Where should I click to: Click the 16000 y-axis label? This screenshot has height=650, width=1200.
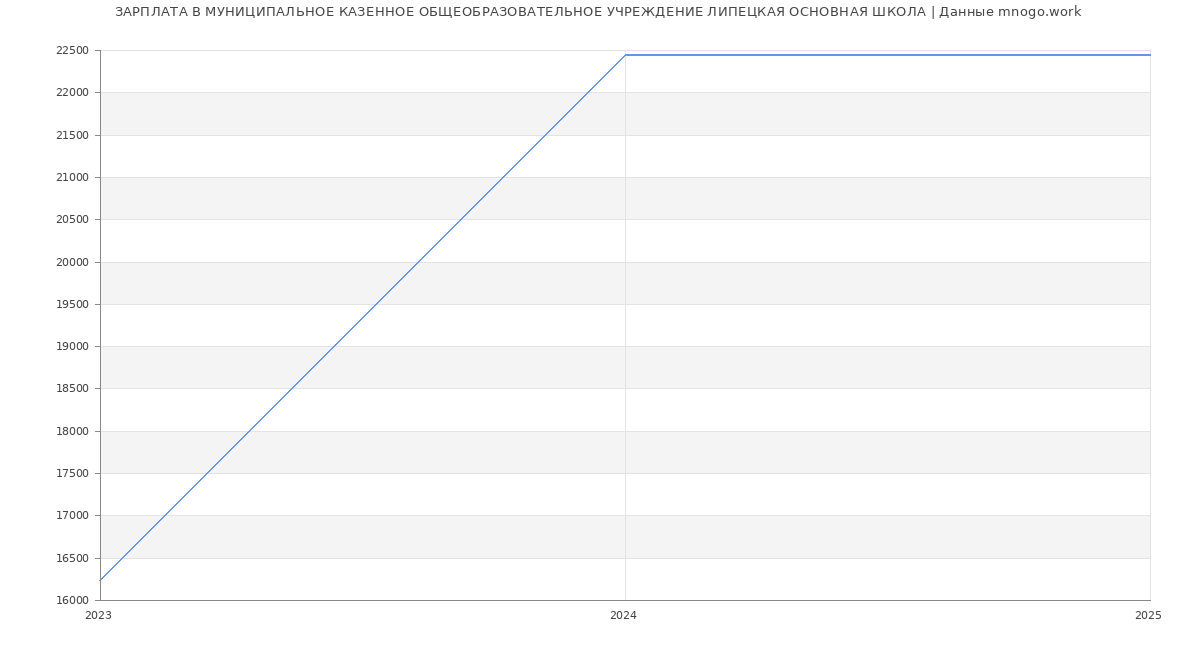(72, 600)
